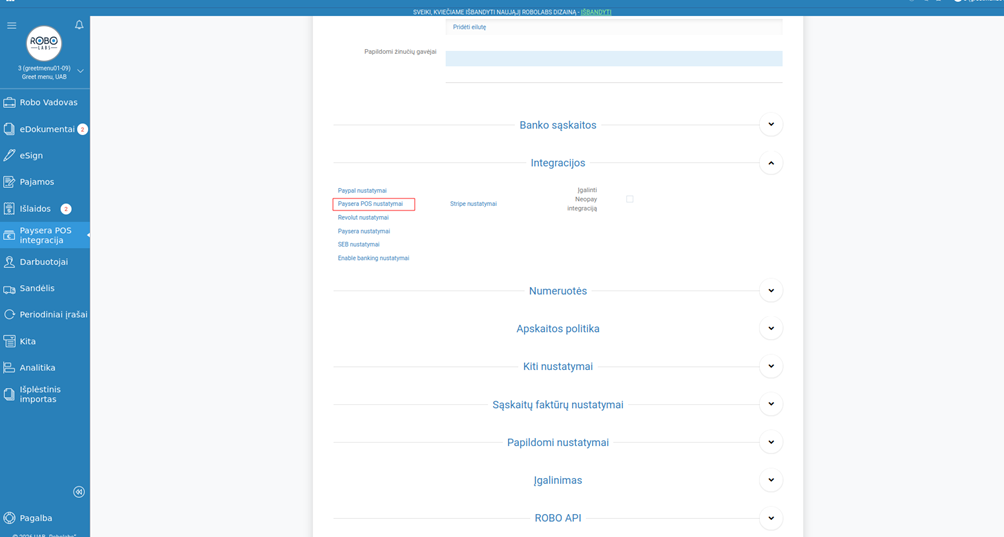Click the Analitika chart icon
Screen dimensions: 1004x537
tap(9, 367)
